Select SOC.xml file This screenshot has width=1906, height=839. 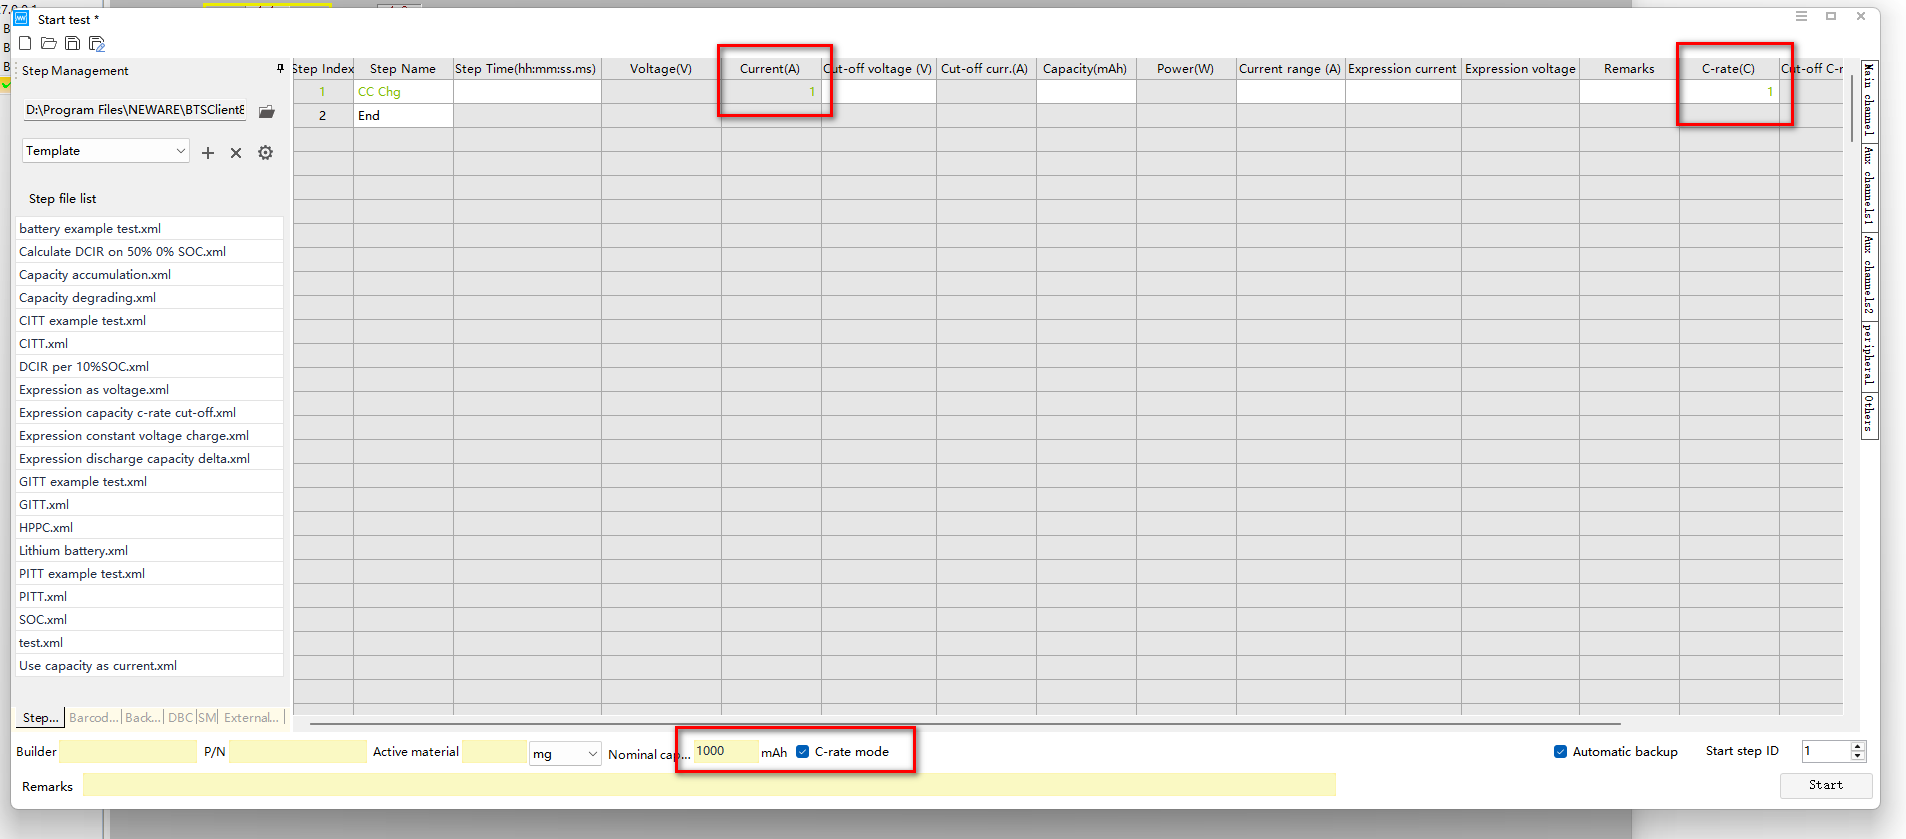click(x=149, y=620)
